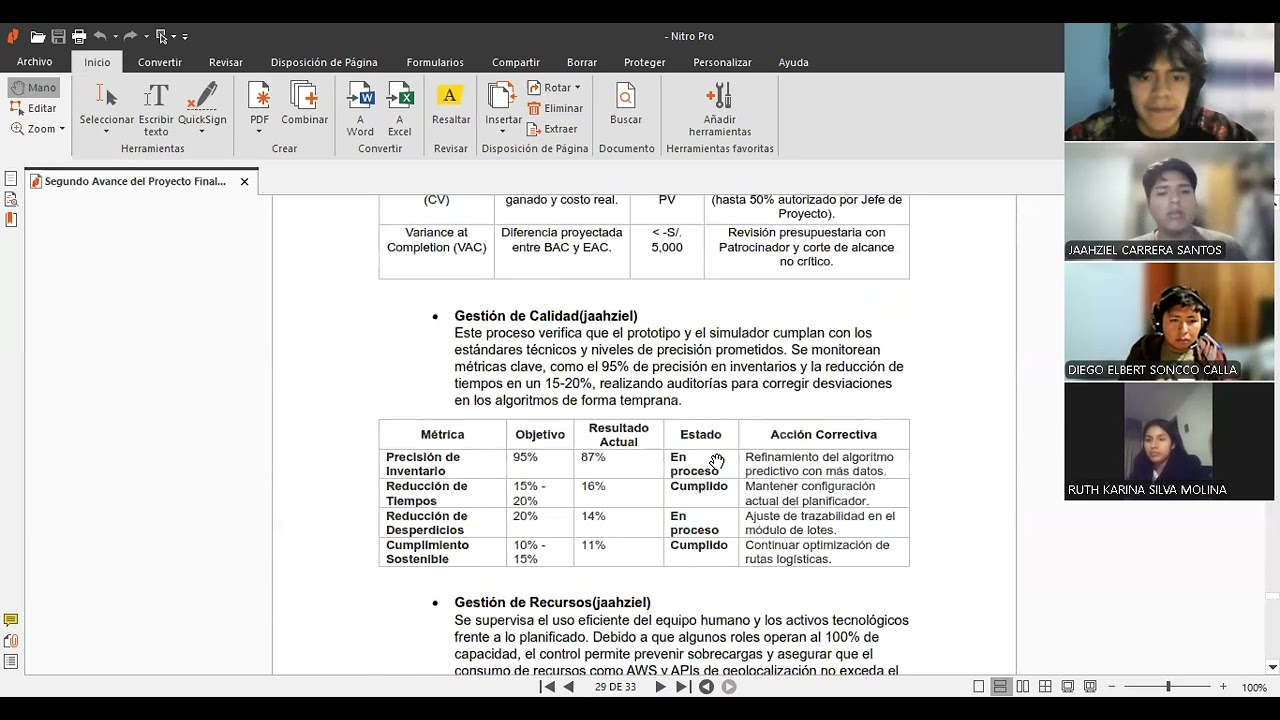Click the 100% zoom level value
The image size is (1280, 720).
(1254, 687)
